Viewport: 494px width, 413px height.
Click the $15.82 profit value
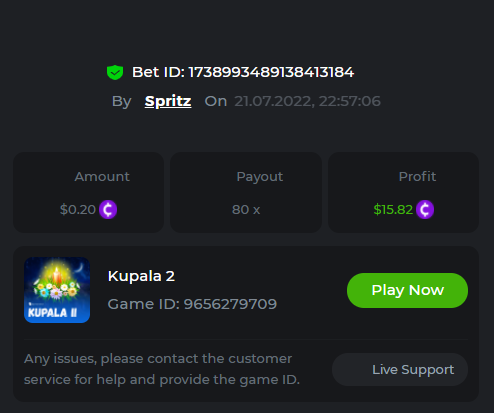393,210
